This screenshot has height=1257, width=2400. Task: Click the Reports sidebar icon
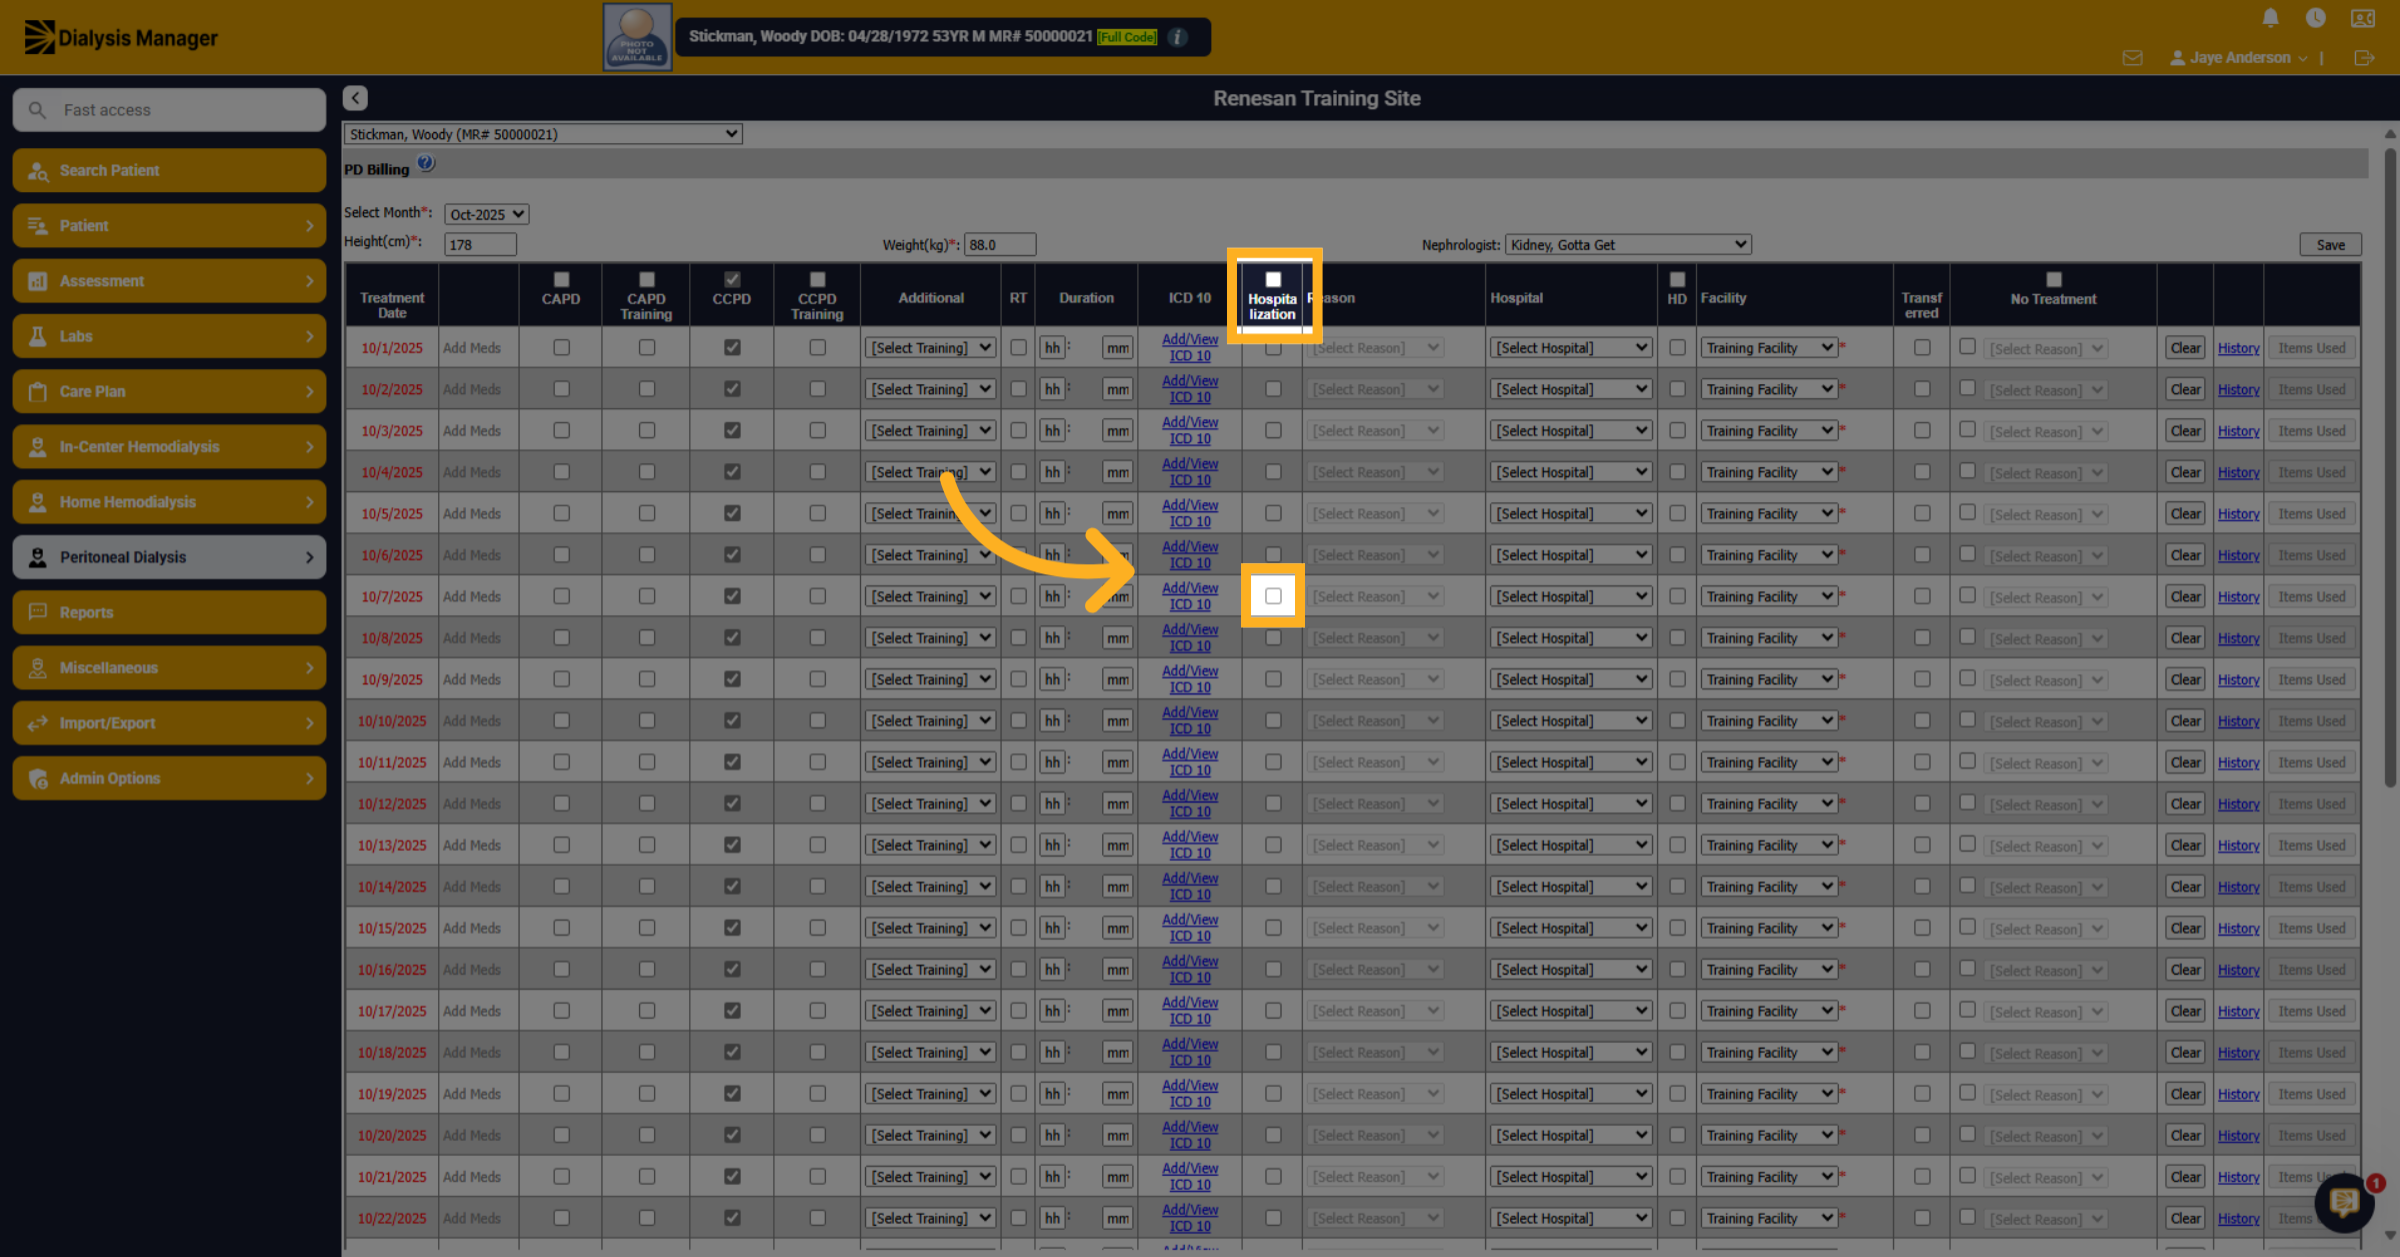tap(38, 612)
